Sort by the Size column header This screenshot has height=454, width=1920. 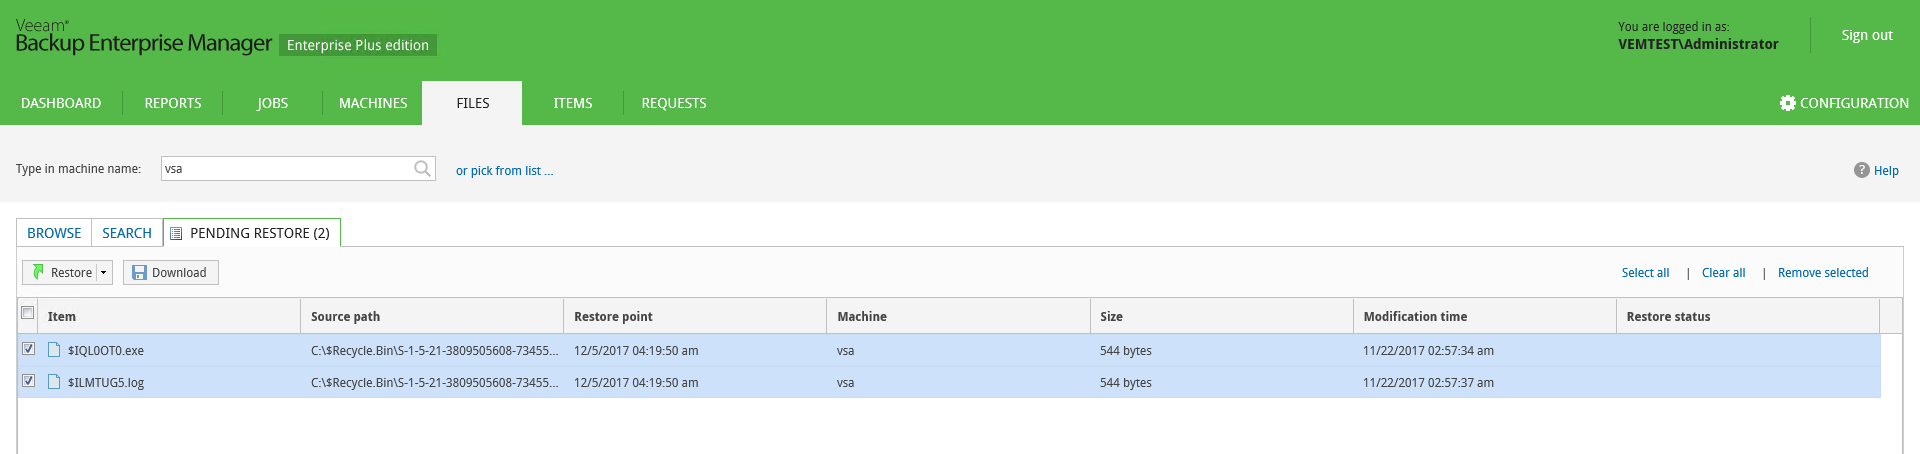pyautogui.click(x=1221, y=316)
